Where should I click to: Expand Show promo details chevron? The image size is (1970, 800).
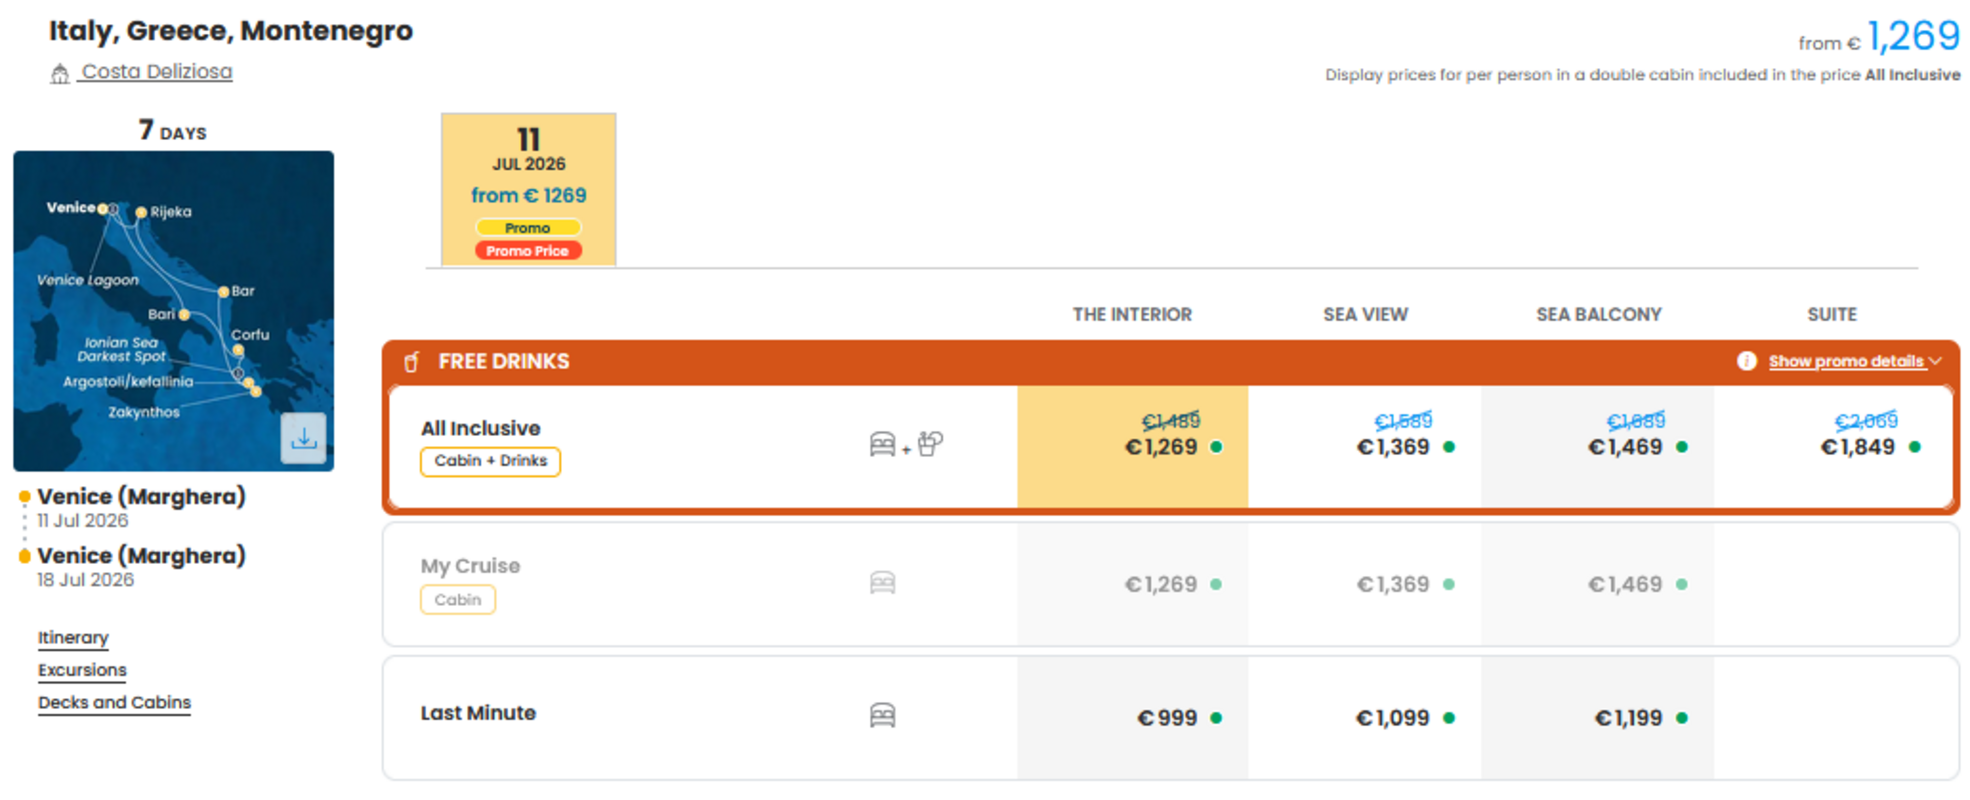click(x=1936, y=361)
